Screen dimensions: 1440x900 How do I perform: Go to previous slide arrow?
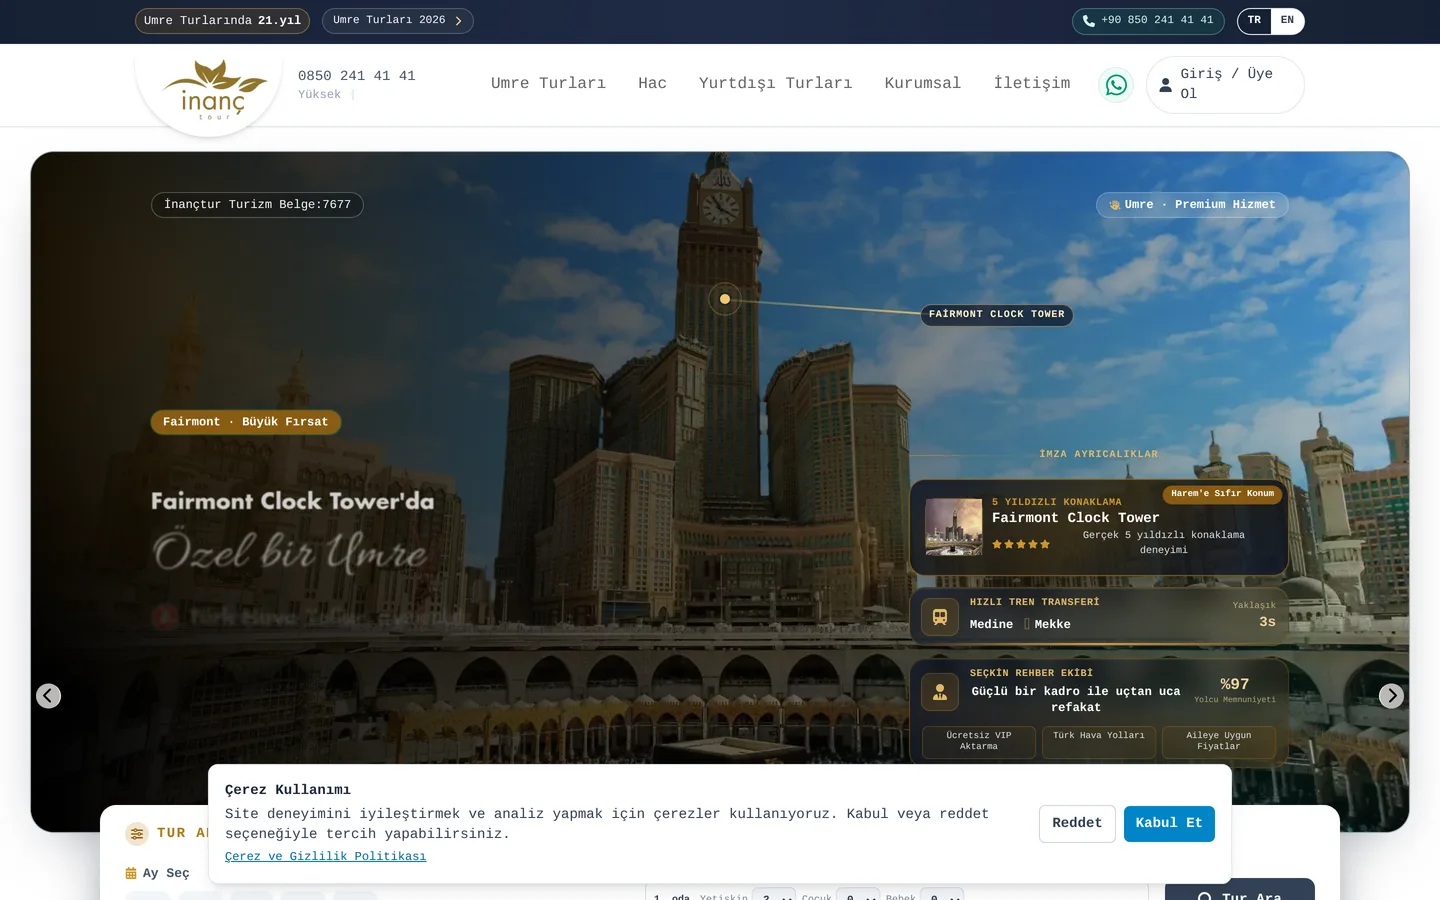point(49,696)
